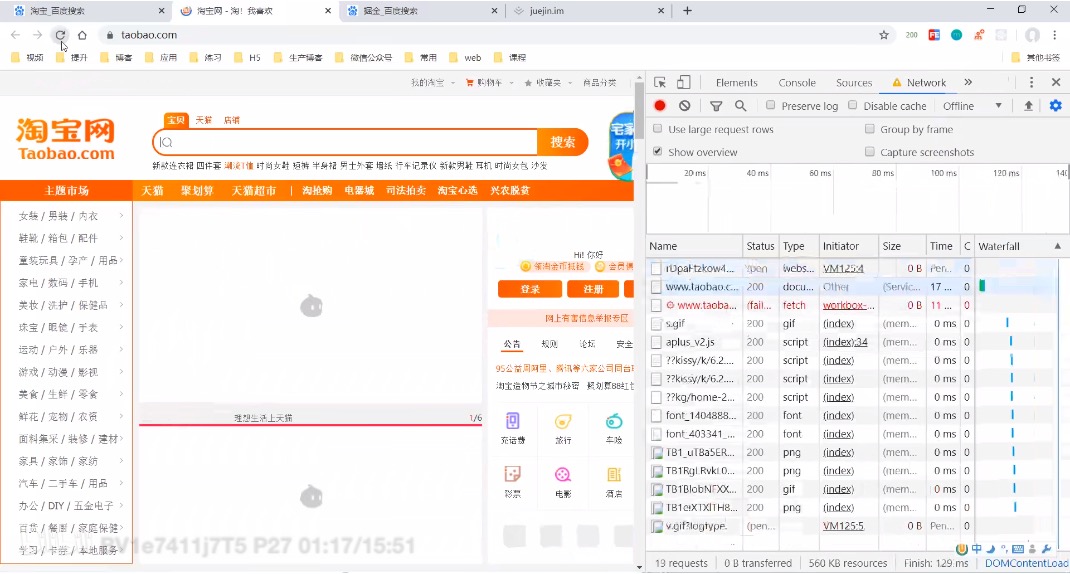1070x574 pixels.
Task: Open network settings gear
Action: coord(1056,106)
